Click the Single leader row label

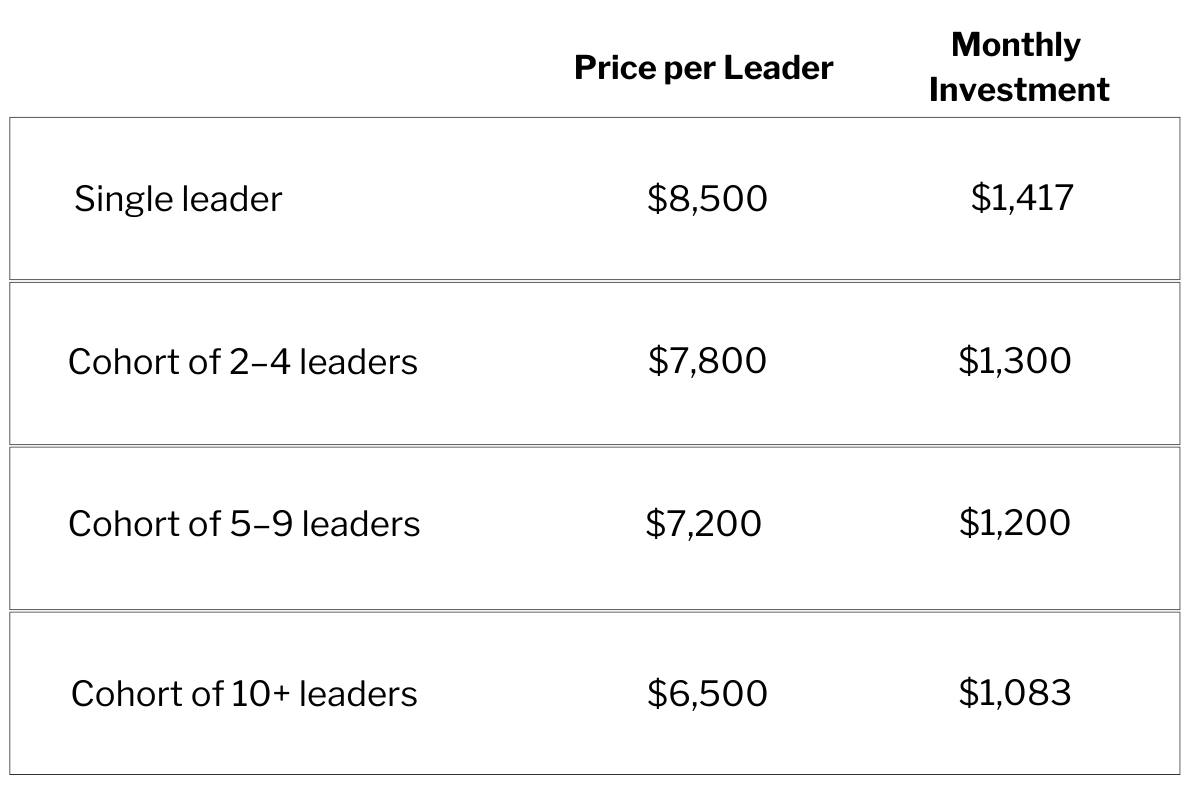(178, 199)
